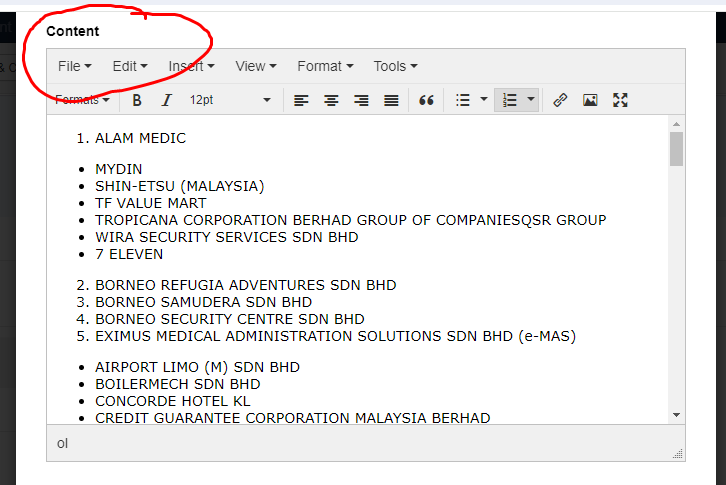Open the Insert menu
The image size is (726, 485).
(191, 66)
